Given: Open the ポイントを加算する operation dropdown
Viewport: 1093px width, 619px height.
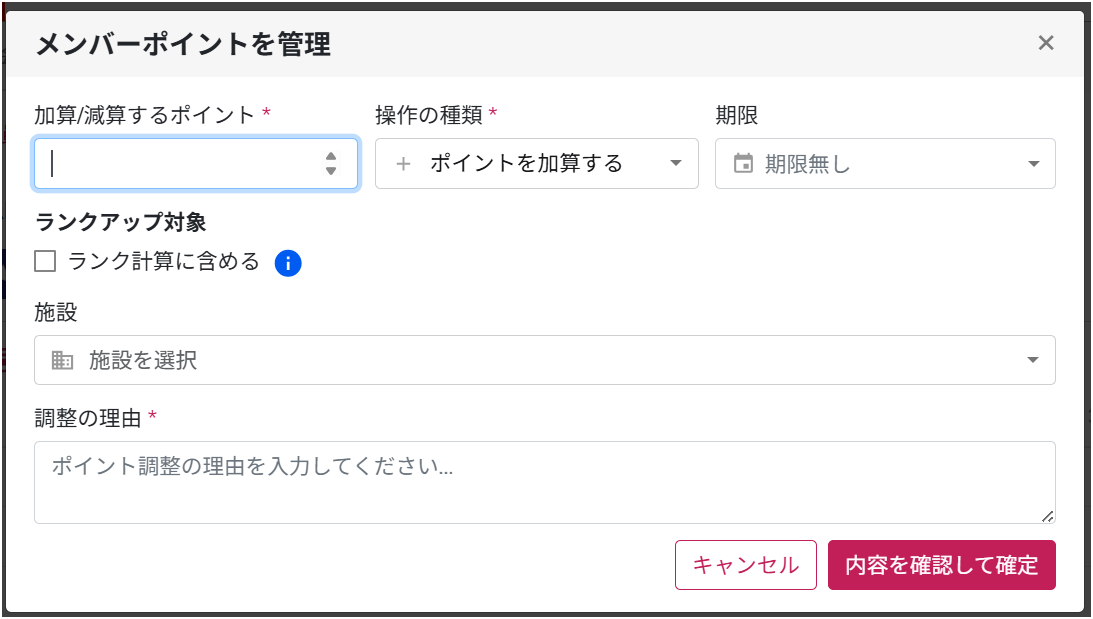Looking at the screenshot, I should click(526, 164).
